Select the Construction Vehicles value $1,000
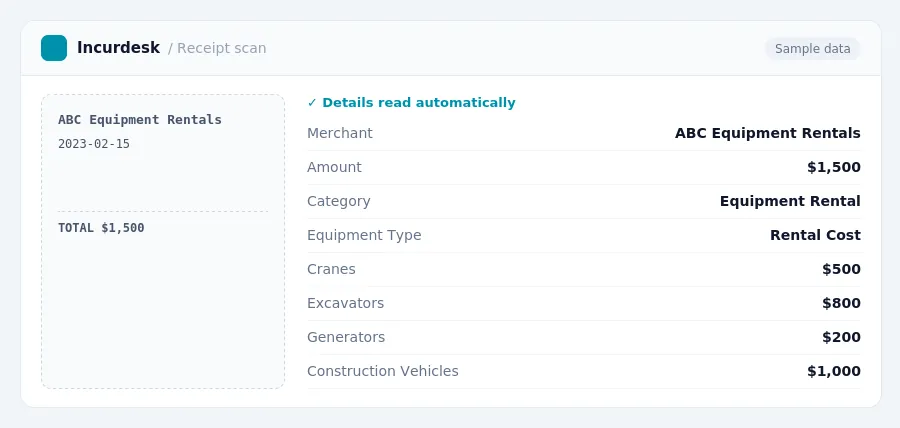 pyautogui.click(x=833, y=371)
